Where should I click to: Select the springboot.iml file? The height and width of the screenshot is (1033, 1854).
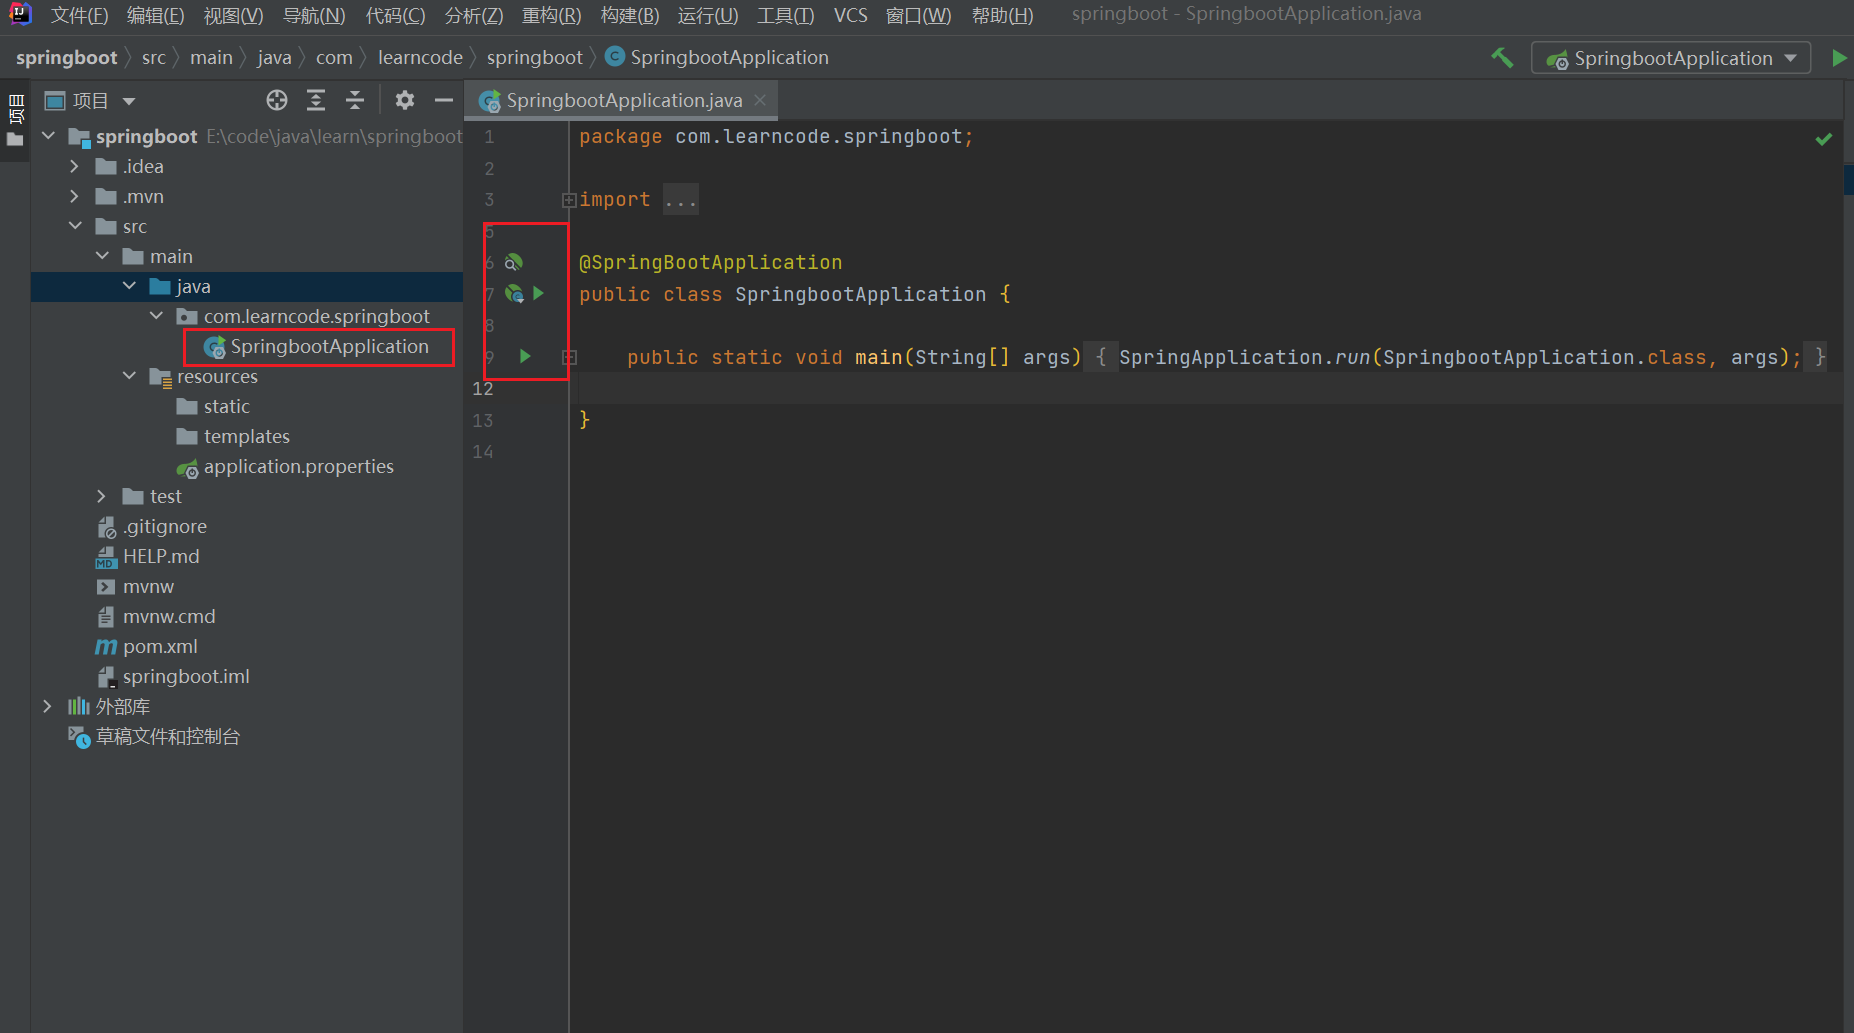click(173, 676)
